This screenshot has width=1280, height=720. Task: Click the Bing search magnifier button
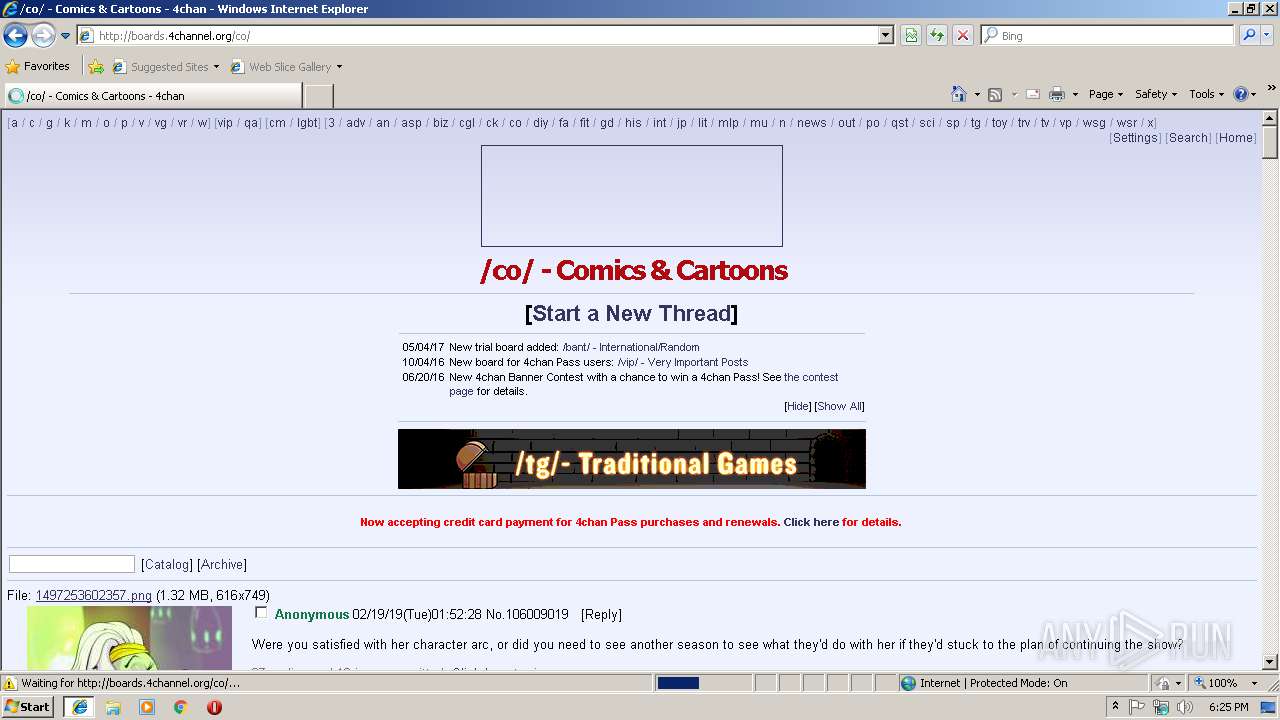point(1249,35)
